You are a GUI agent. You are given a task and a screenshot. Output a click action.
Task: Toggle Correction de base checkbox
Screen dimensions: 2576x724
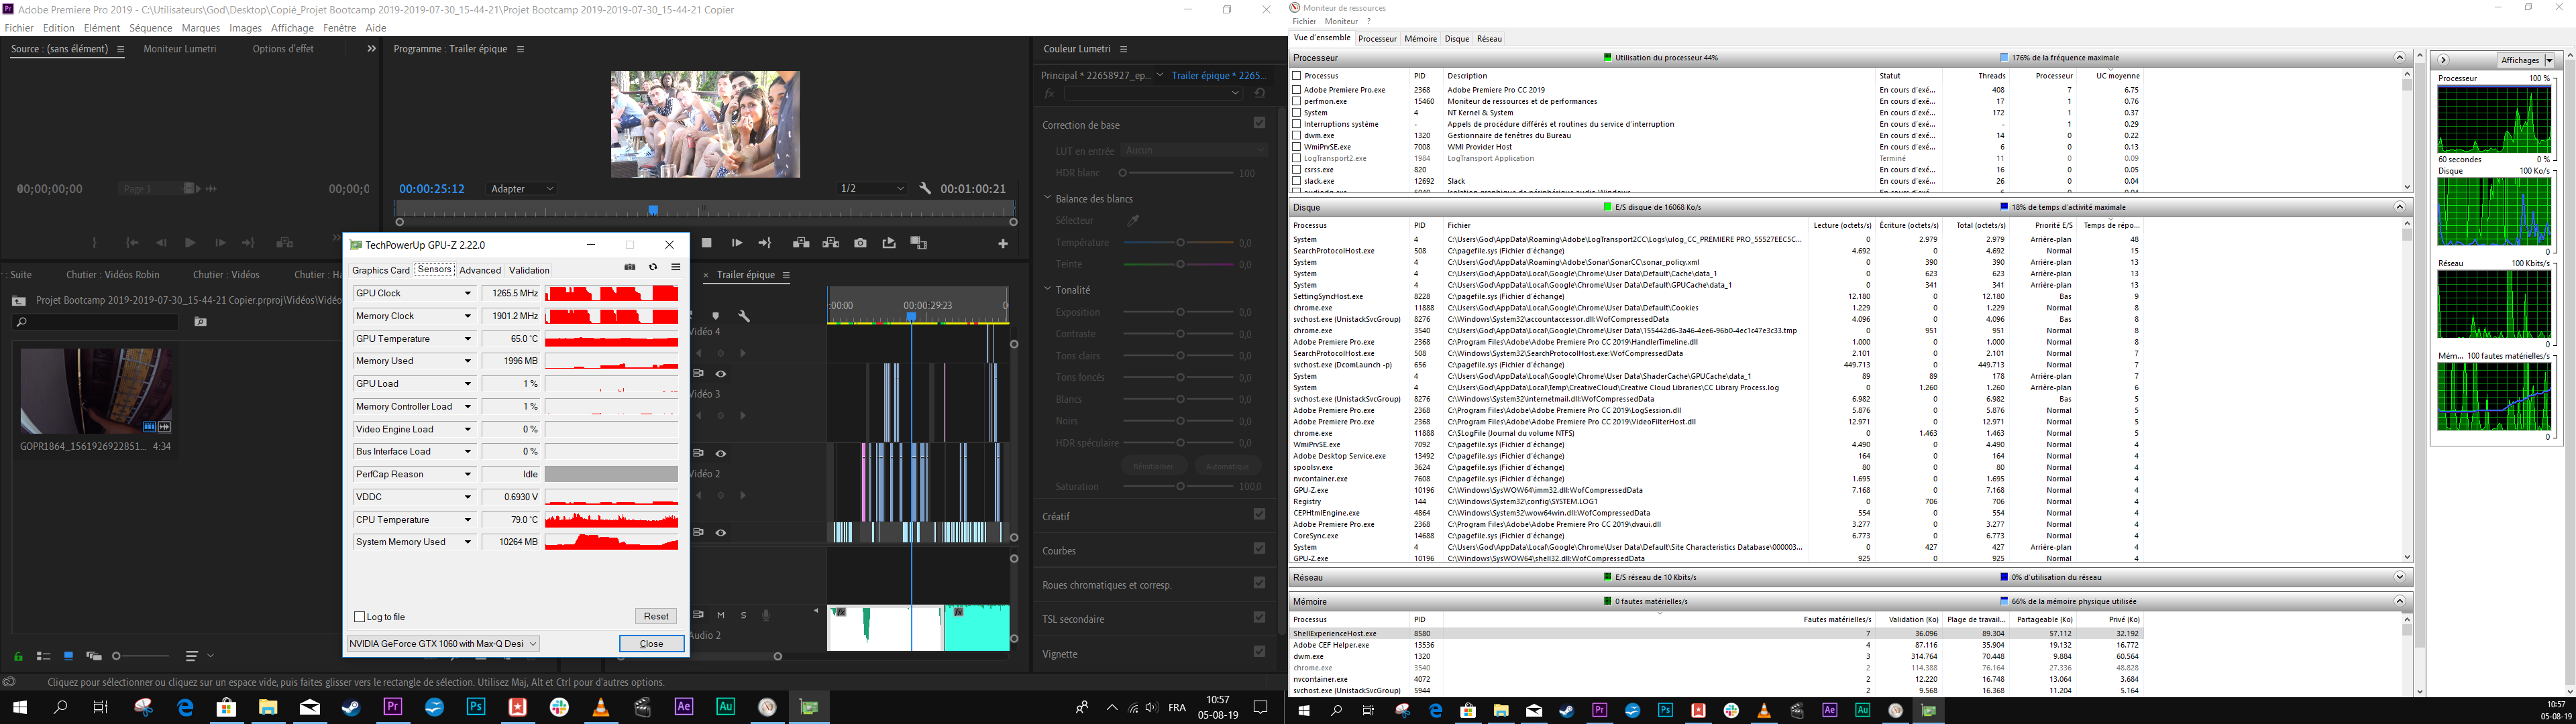pyautogui.click(x=1259, y=123)
